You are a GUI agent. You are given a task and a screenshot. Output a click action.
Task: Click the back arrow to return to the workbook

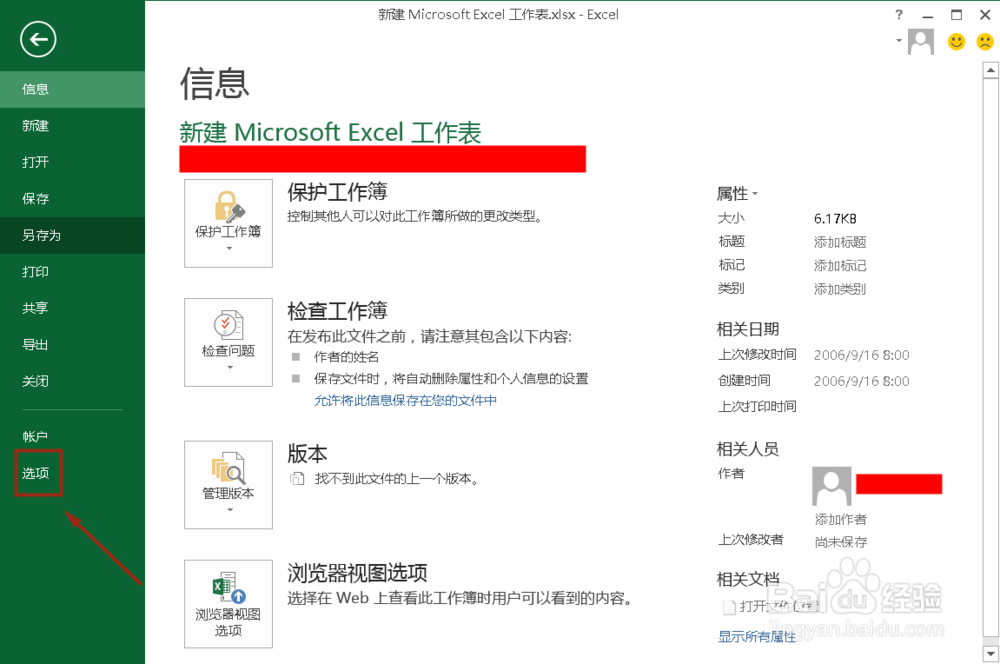[x=38, y=40]
